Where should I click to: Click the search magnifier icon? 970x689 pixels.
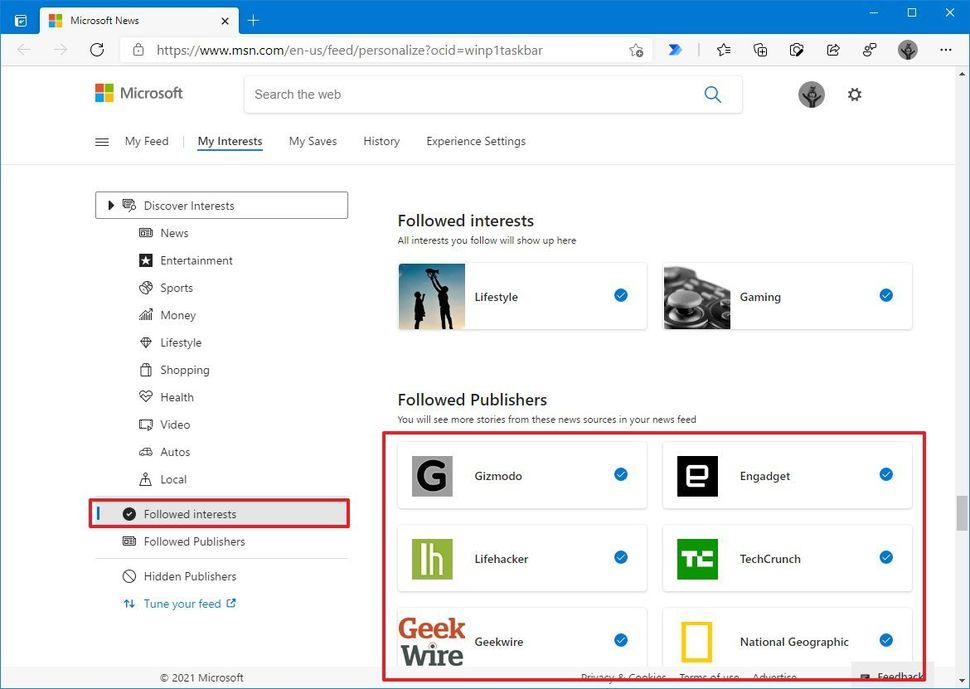point(713,94)
